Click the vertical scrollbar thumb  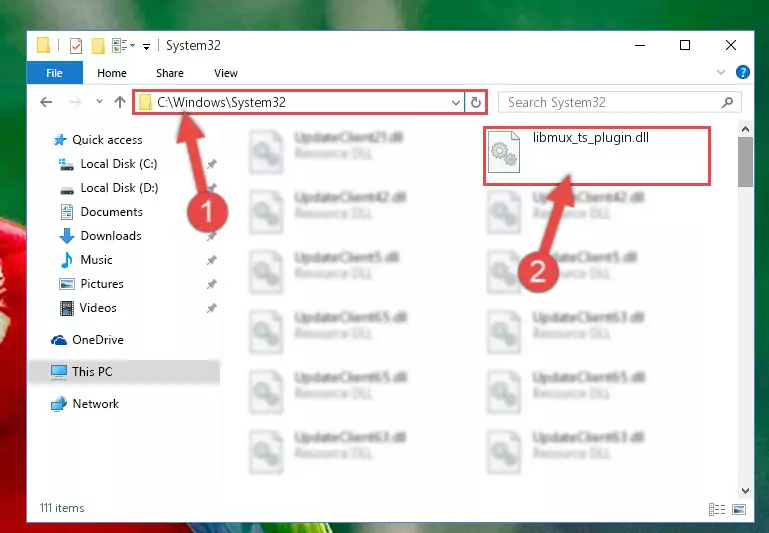pos(745,162)
